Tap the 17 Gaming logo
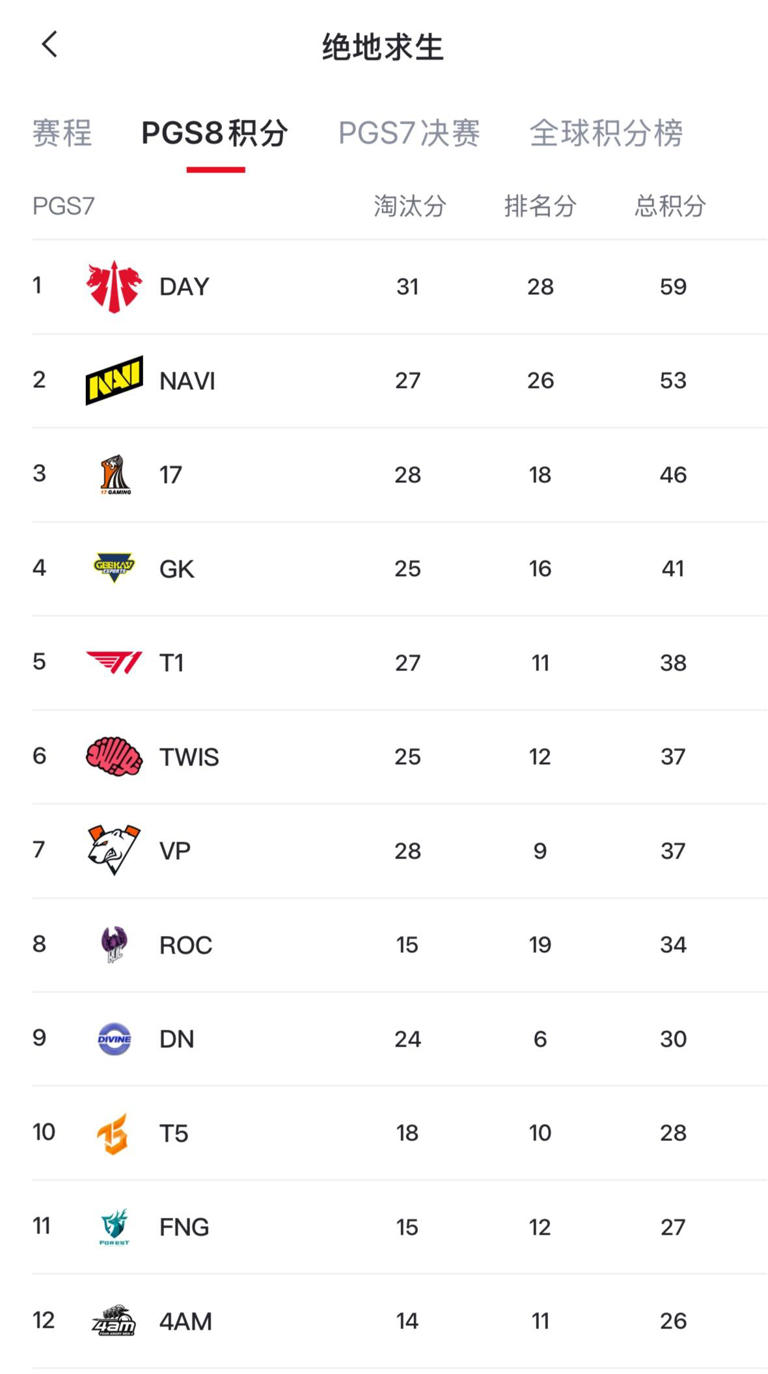This screenshot has width=768, height=1374. [114, 475]
